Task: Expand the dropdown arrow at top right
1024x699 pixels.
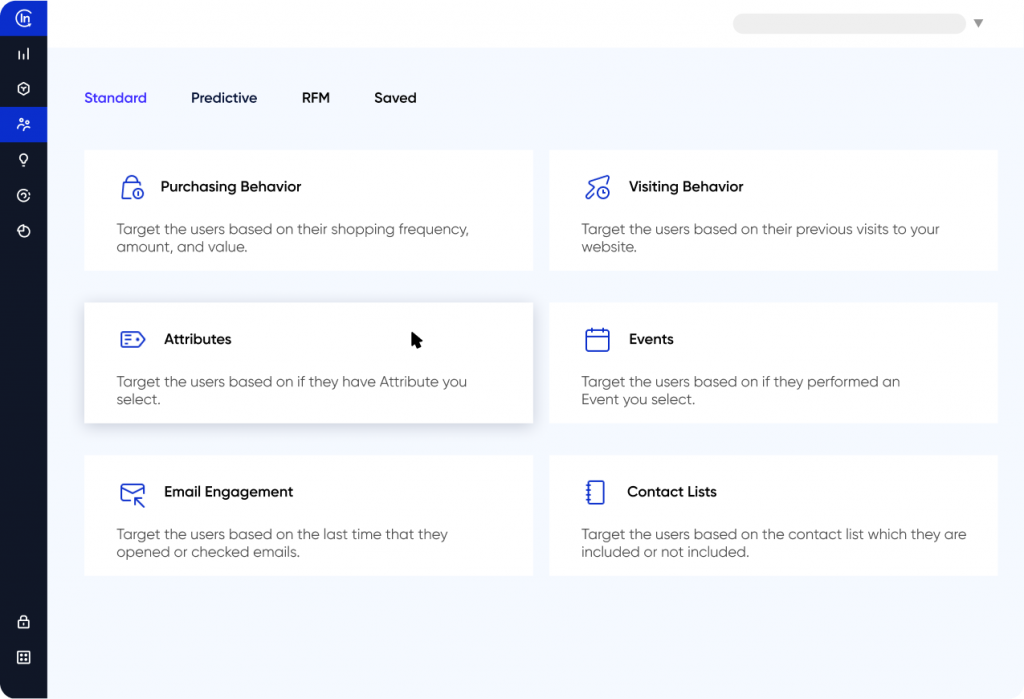Action: click(x=978, y=22)
